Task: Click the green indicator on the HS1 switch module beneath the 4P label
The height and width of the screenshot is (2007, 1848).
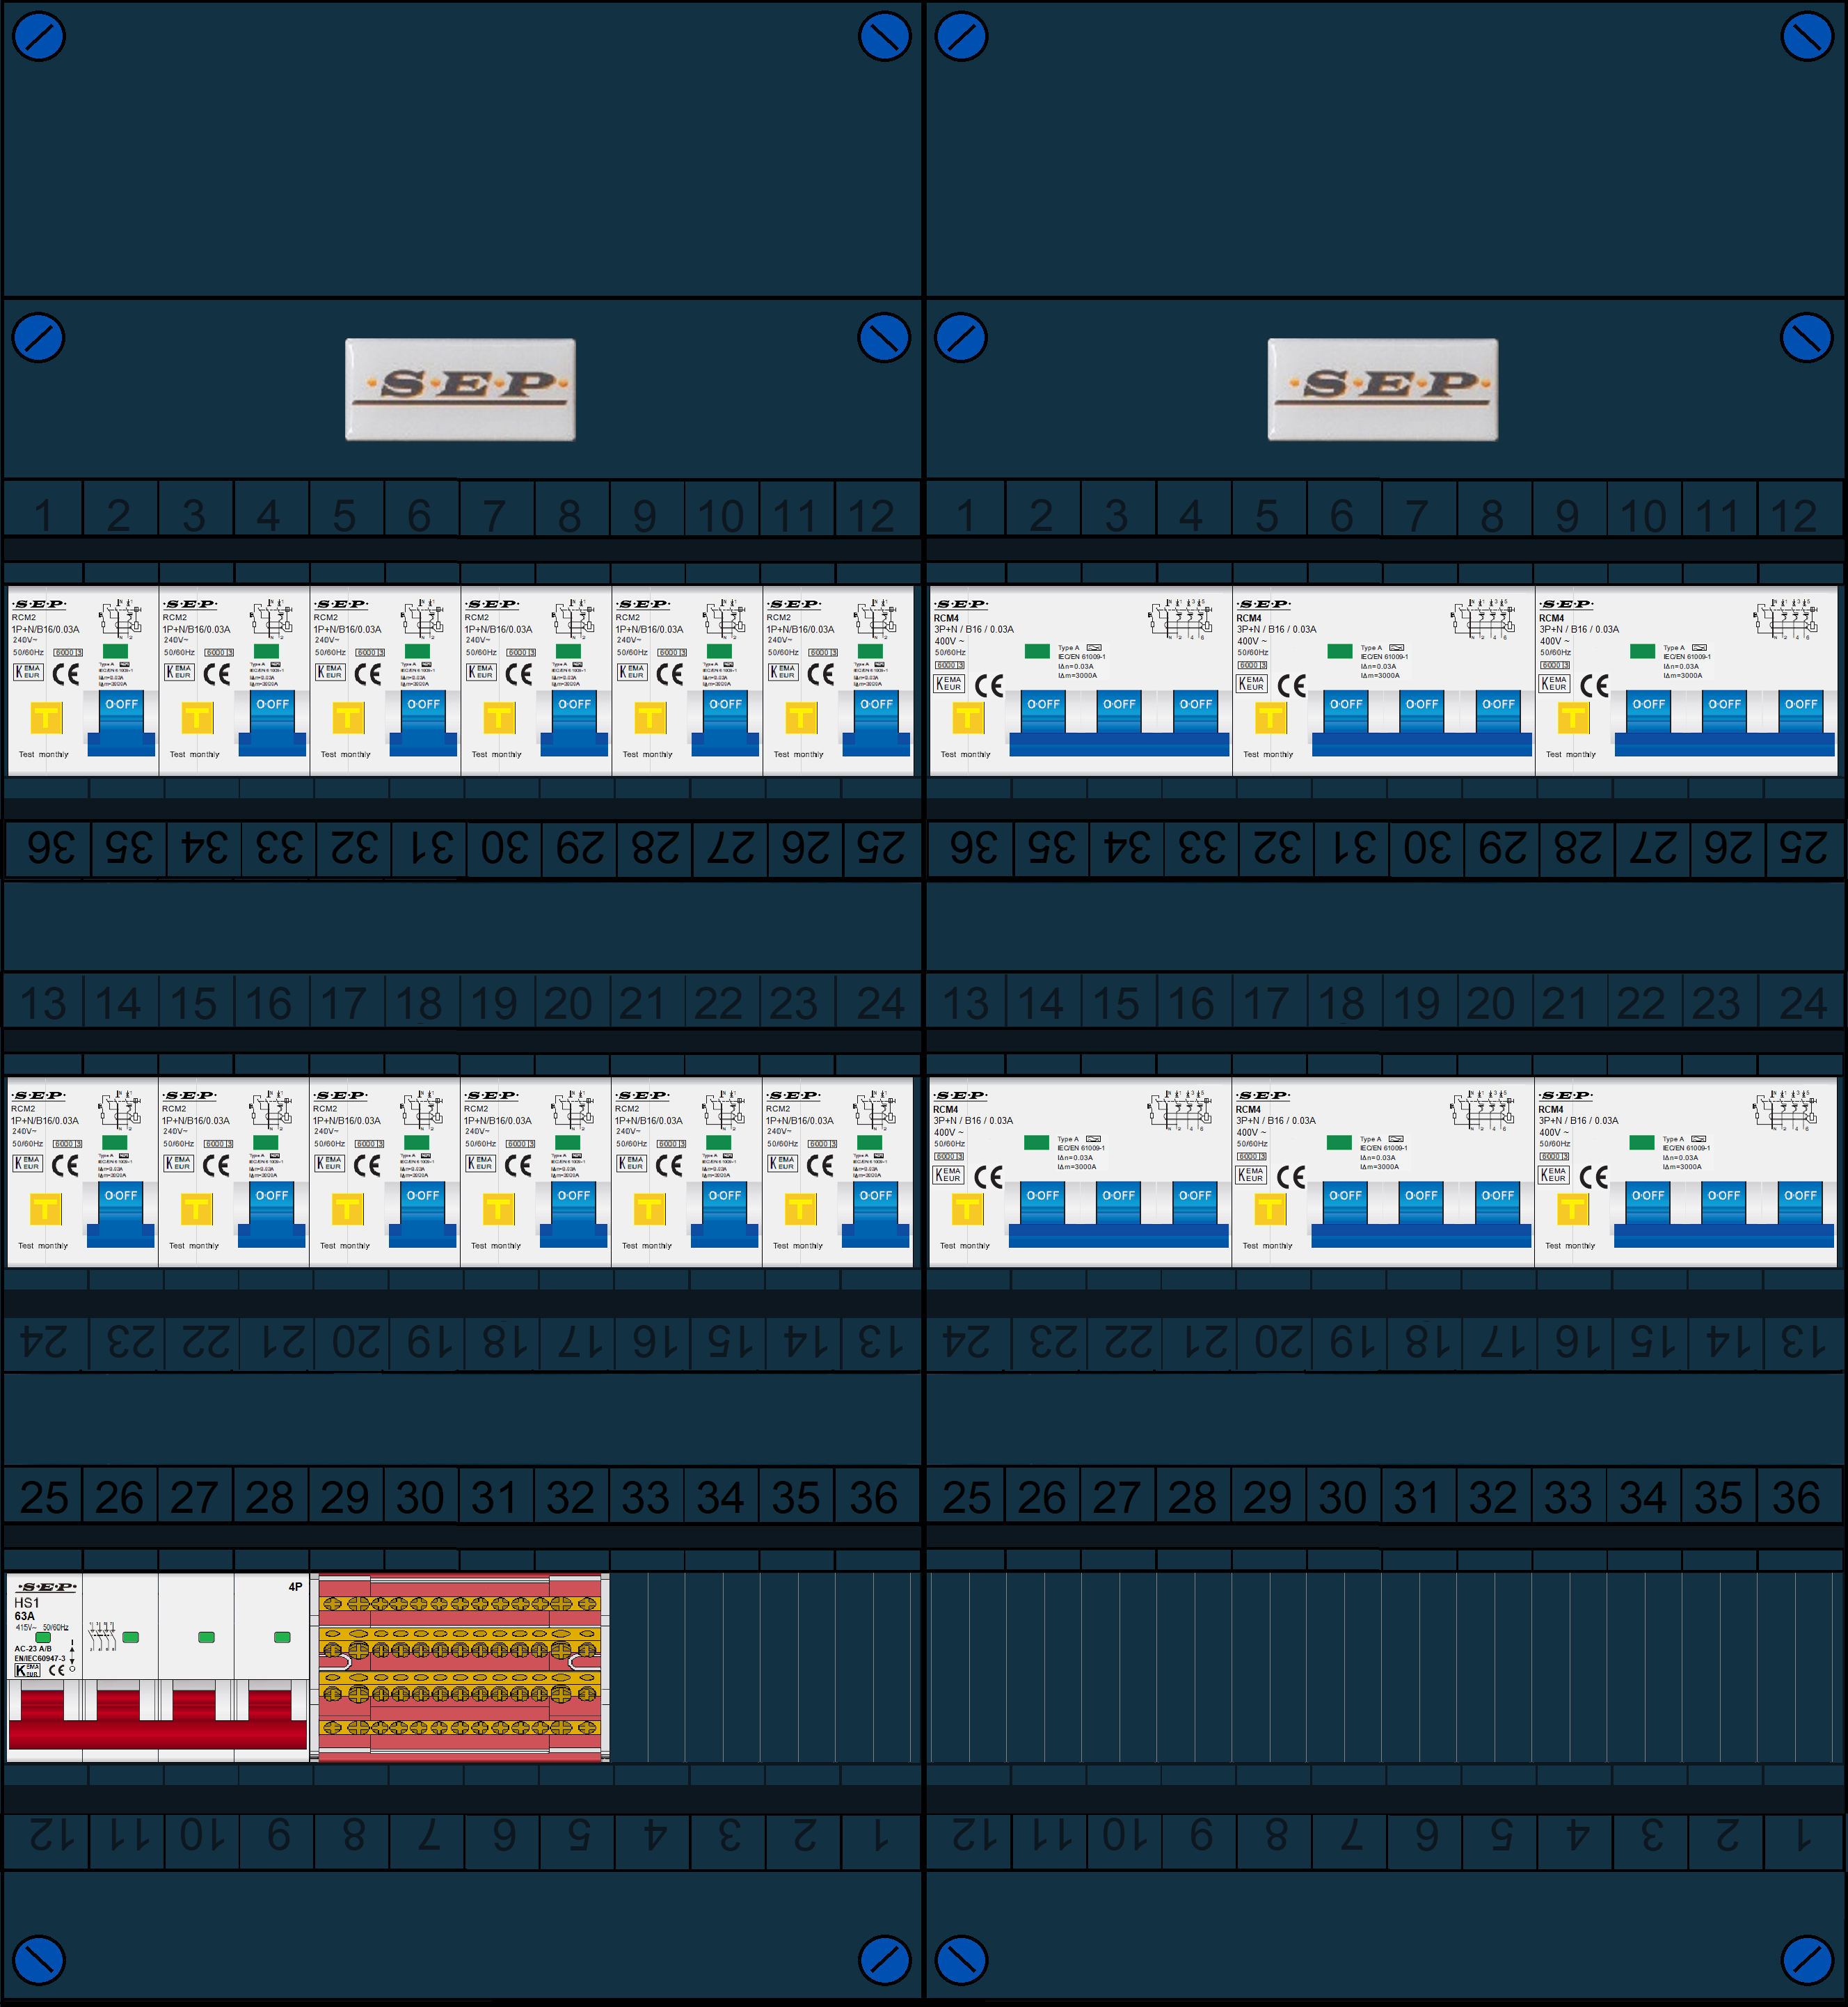Action: pos(282,1637)
